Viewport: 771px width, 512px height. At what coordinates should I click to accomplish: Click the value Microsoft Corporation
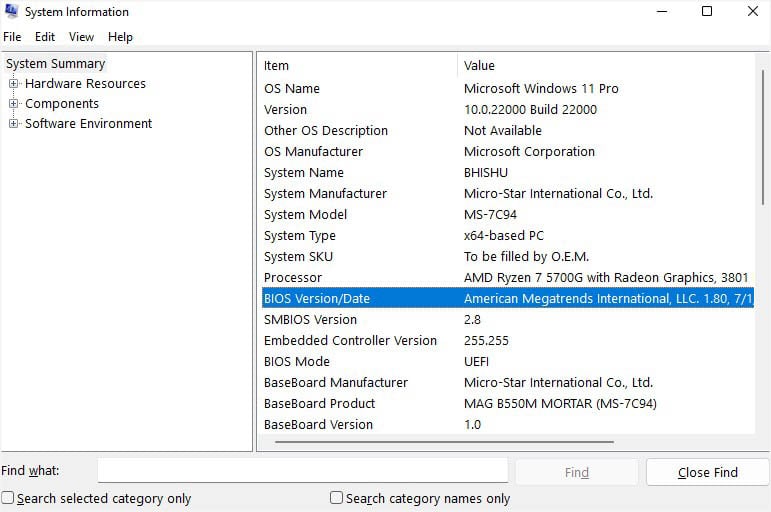tap(529, 151)
